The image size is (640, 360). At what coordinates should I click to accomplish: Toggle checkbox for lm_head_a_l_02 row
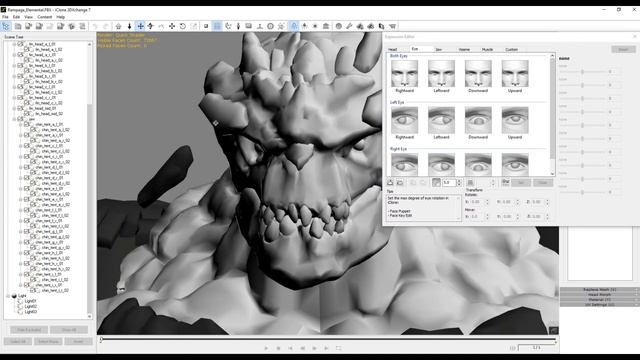point(27,49)
